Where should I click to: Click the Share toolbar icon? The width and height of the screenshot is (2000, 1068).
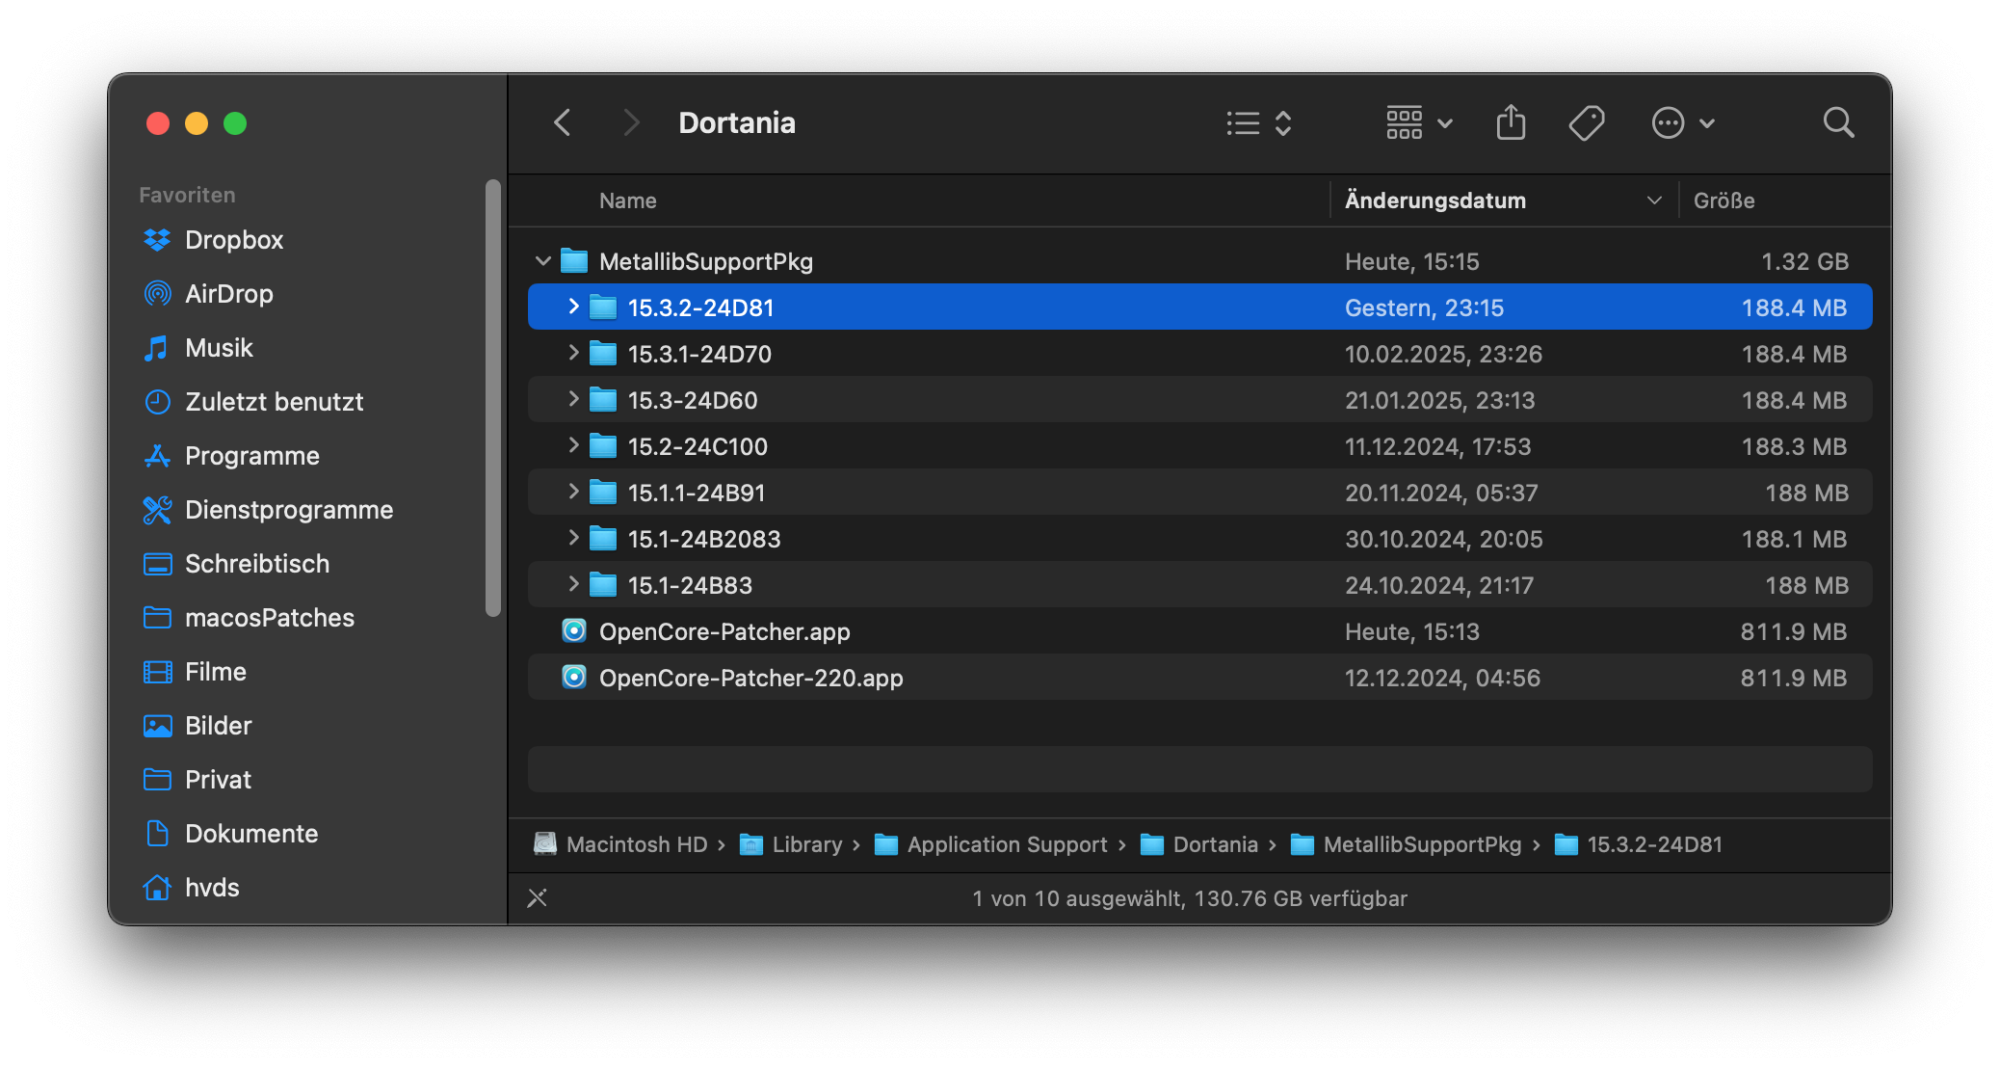coord(1511,123)
